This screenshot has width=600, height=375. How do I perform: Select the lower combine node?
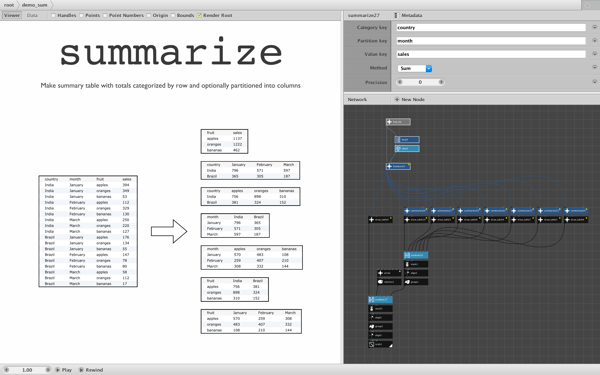380,300
